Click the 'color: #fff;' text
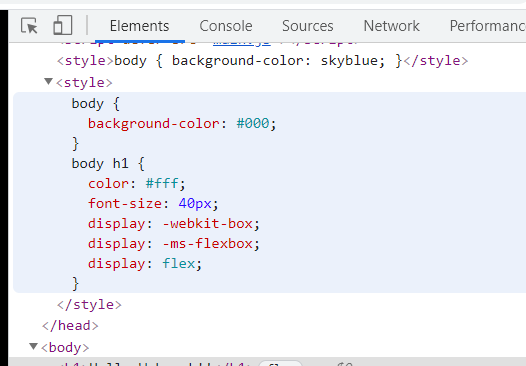The width and height of the screenshot is (526, 366). point(136,184)
